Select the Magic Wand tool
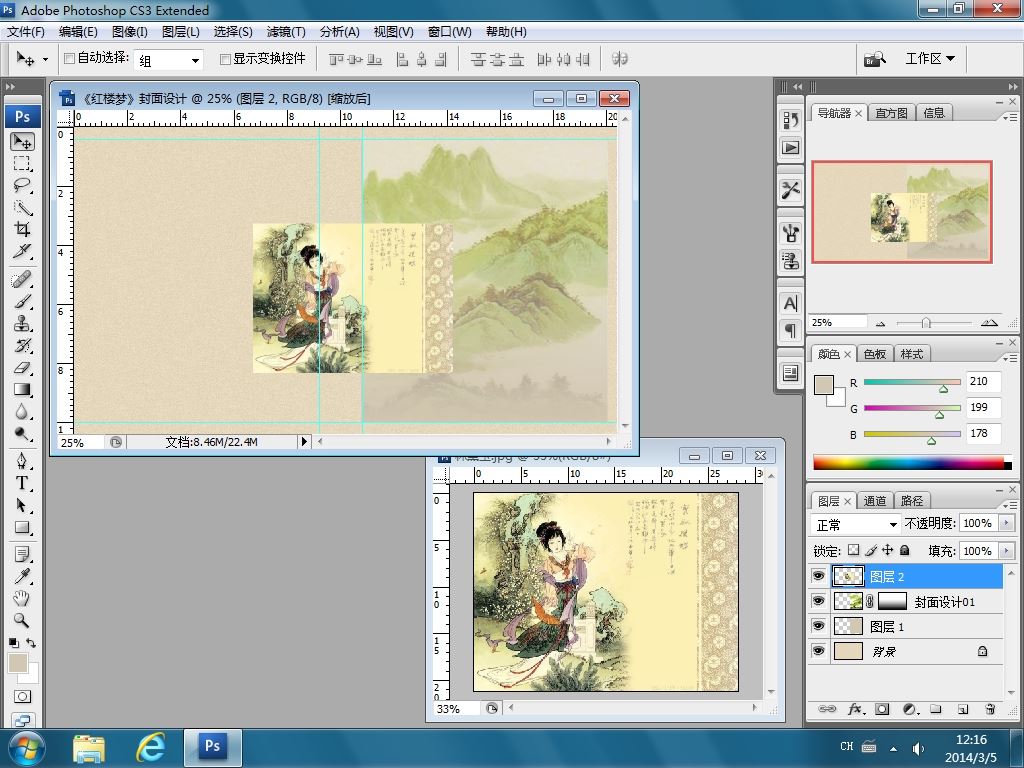This screenshot has height=768, width=1024. 22,208
